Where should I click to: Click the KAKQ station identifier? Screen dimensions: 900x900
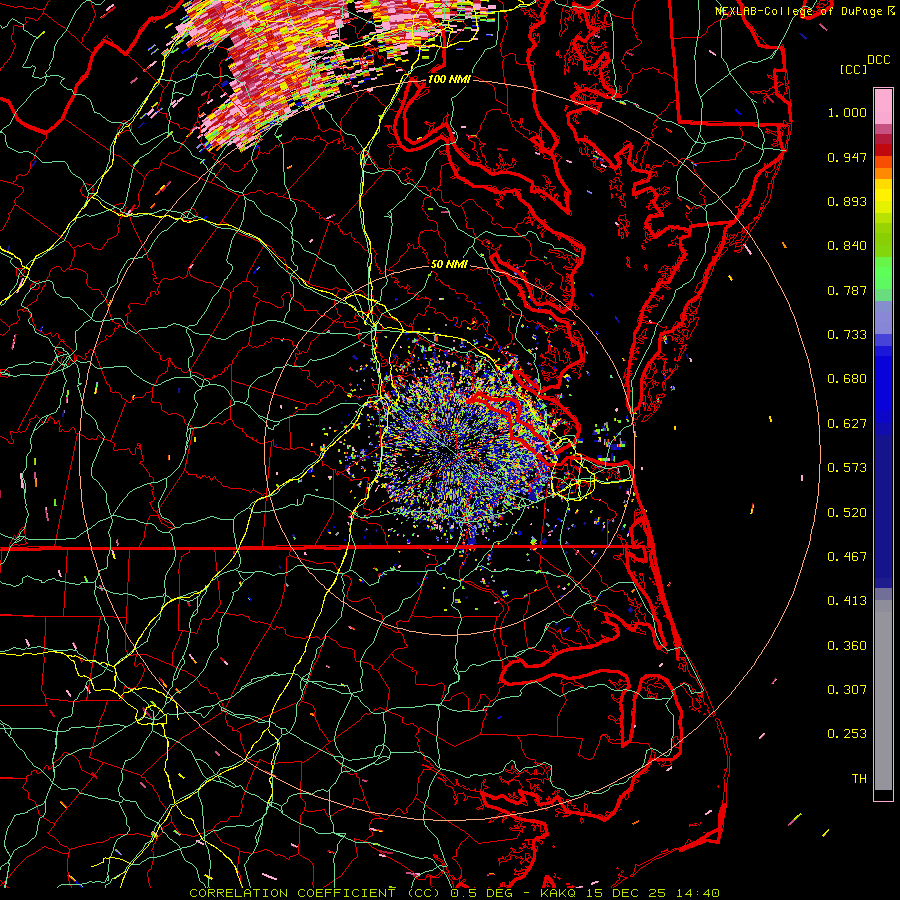558,893
